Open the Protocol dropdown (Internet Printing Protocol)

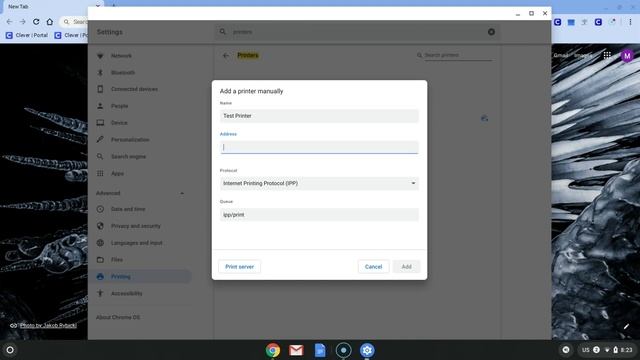(319, 183)
